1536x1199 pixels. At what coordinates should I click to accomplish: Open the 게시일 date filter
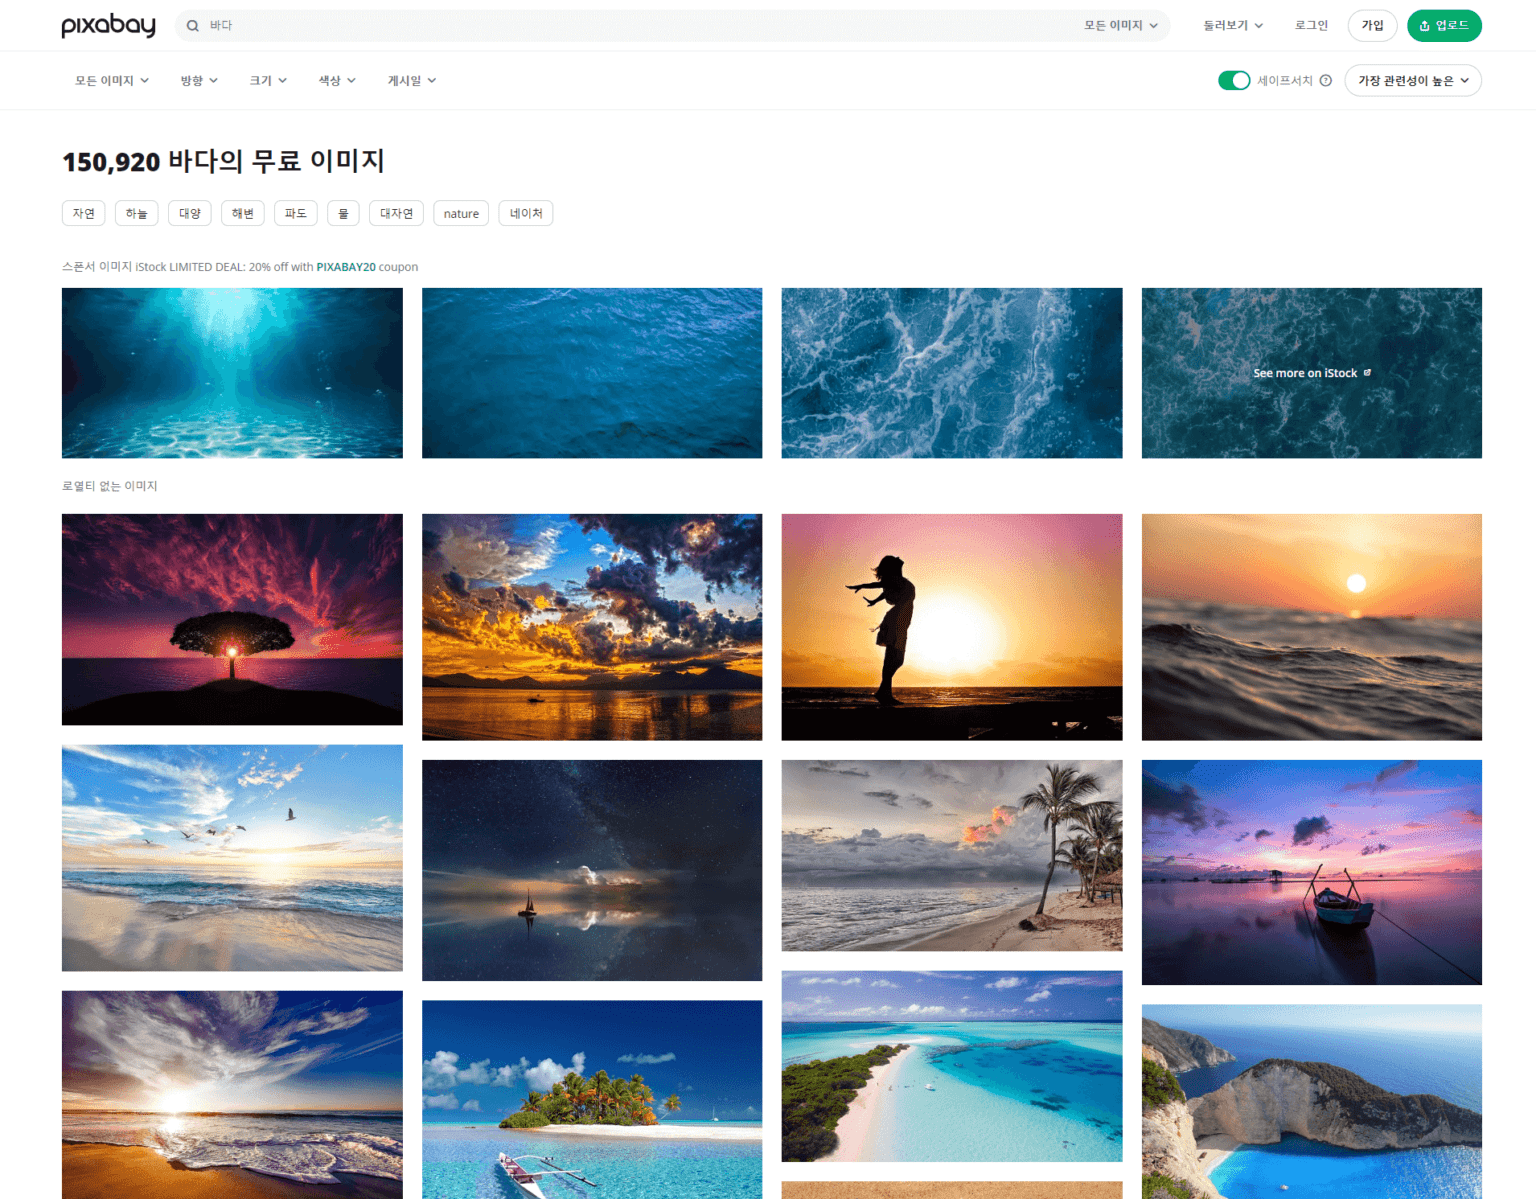tap(412, 81)
